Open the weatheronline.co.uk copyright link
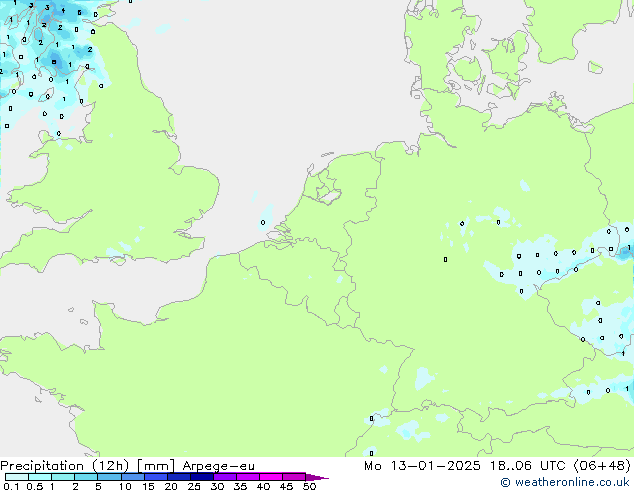The height and width of the screenshot is (490, 634). 565,482
